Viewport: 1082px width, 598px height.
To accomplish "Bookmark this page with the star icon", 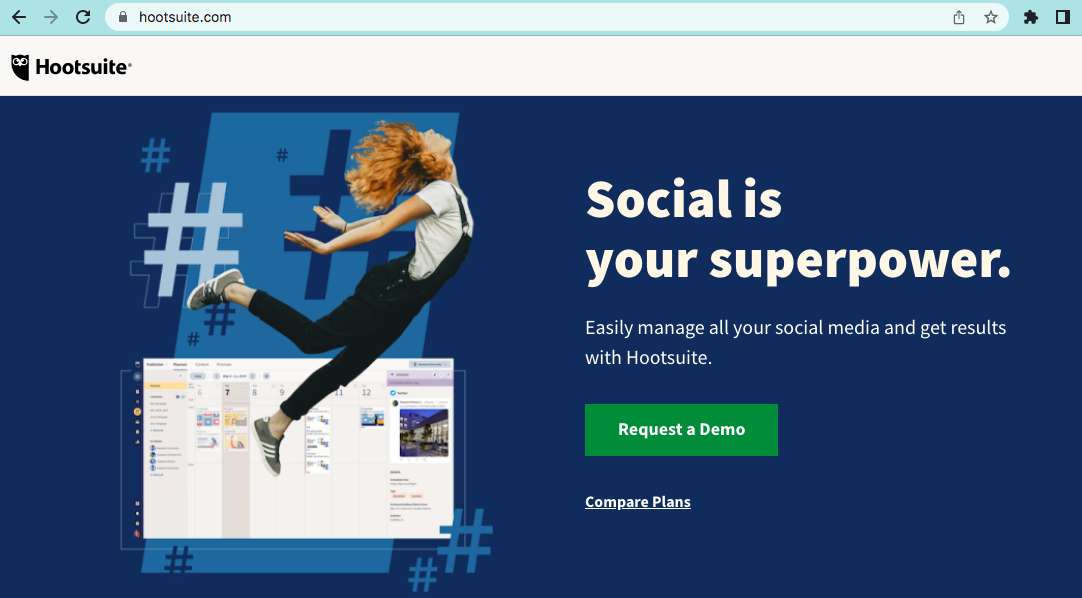I will (991, 17).
